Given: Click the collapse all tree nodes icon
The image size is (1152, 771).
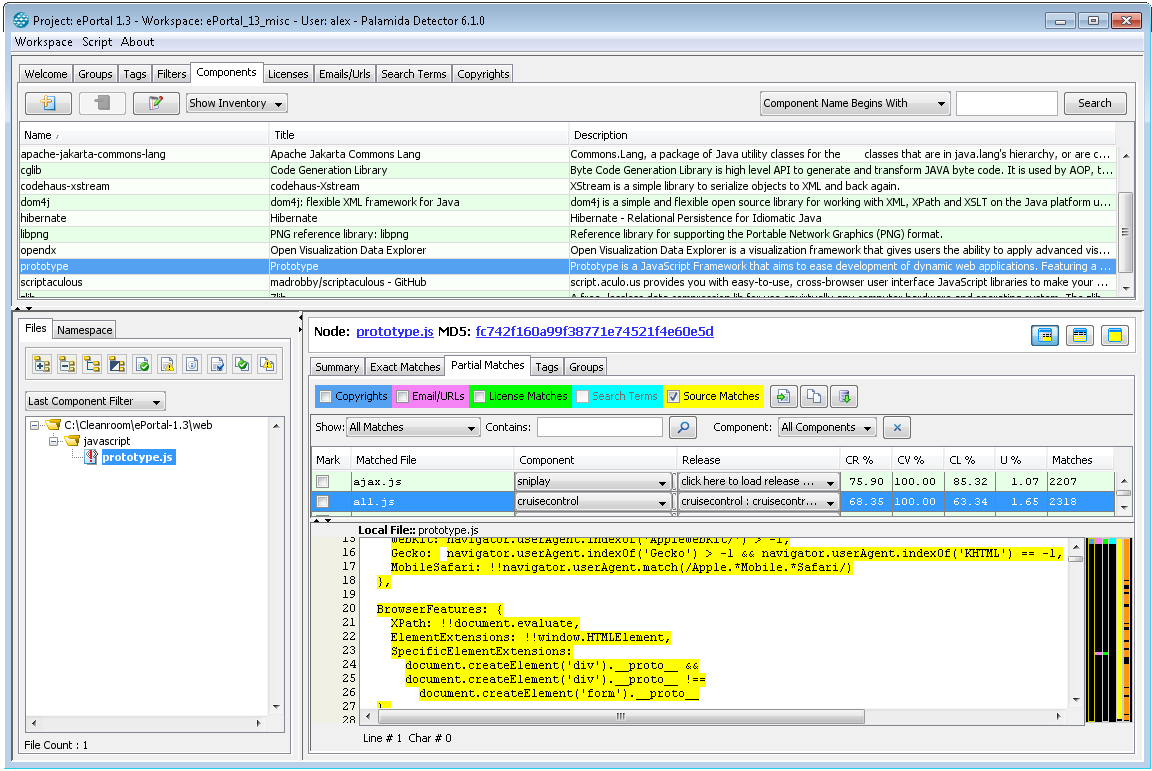Looking at the screenshot, I should point(67,364).
